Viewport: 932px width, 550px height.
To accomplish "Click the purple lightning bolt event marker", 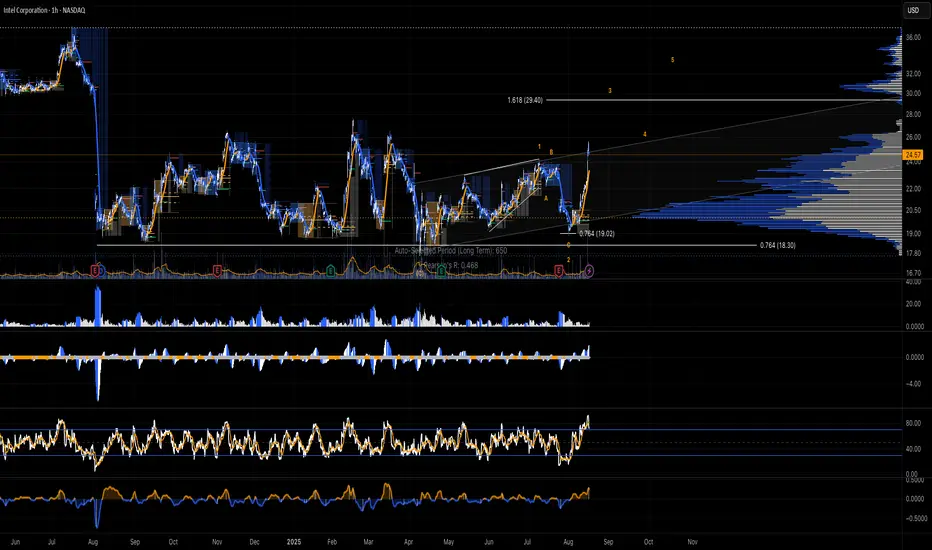I will pyautogui.click(x=589, y=270).
